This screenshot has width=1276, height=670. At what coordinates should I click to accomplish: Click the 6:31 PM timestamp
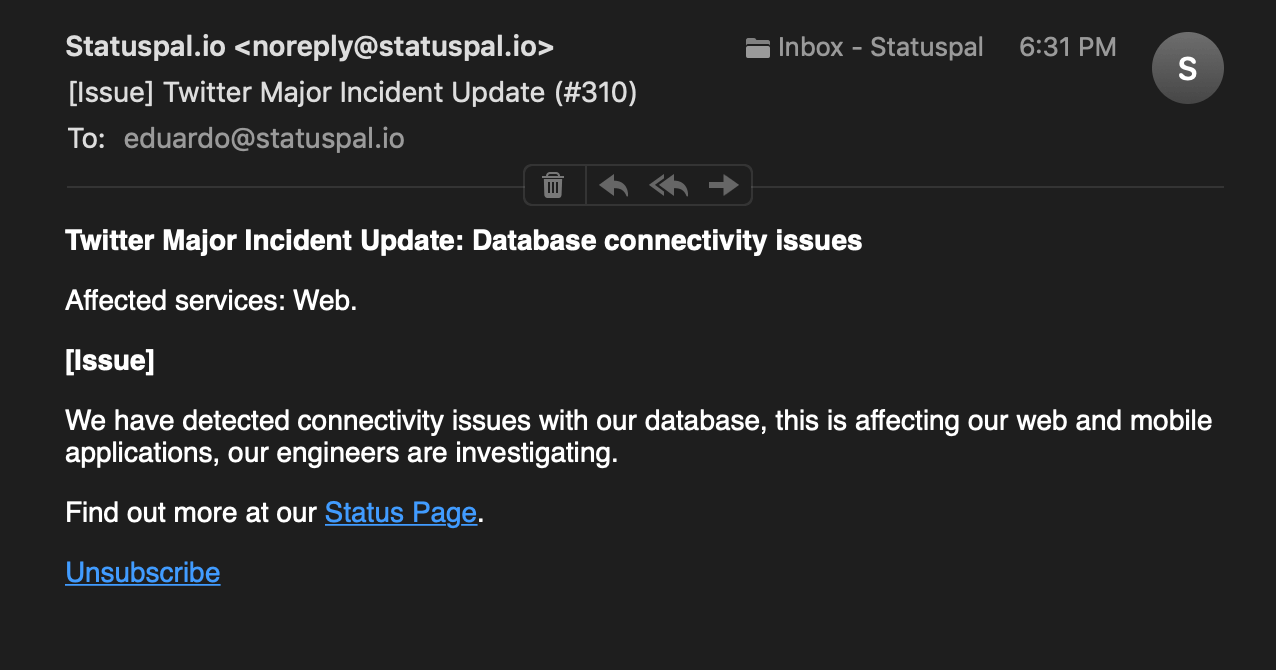pyautogui.click(x=1068, y=47)
